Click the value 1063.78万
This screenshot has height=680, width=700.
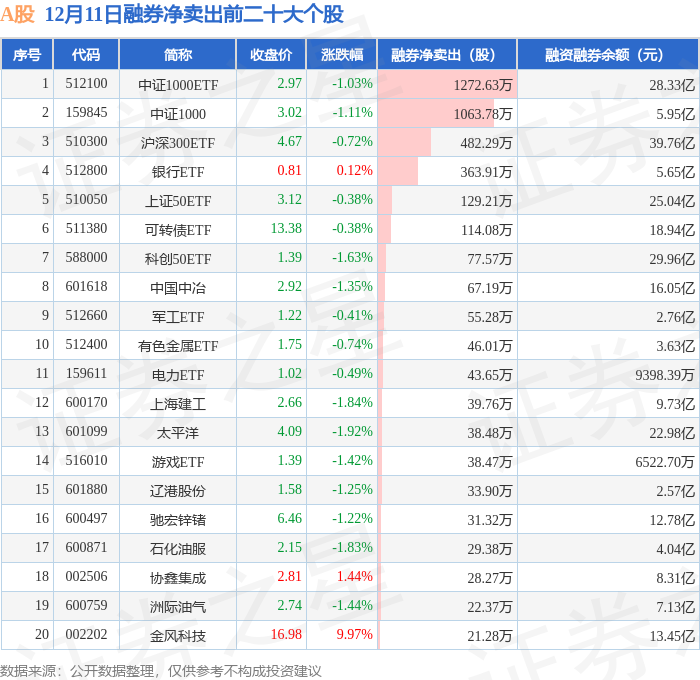(x=483, y=114)
